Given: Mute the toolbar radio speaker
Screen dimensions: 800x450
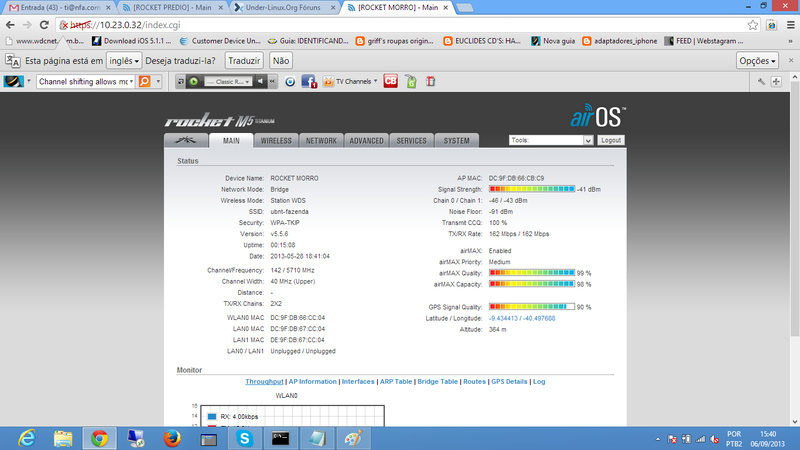Looking at the screenshot, I should click(x=260, y=82).
